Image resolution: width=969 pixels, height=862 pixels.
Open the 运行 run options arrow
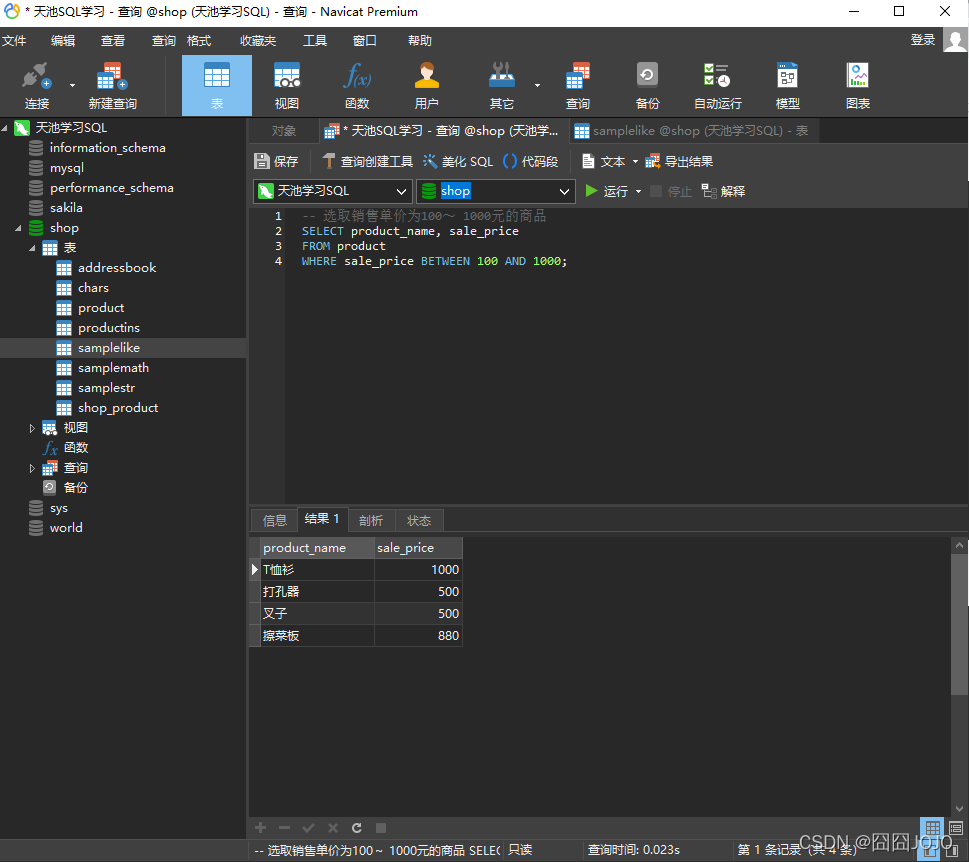638,192
